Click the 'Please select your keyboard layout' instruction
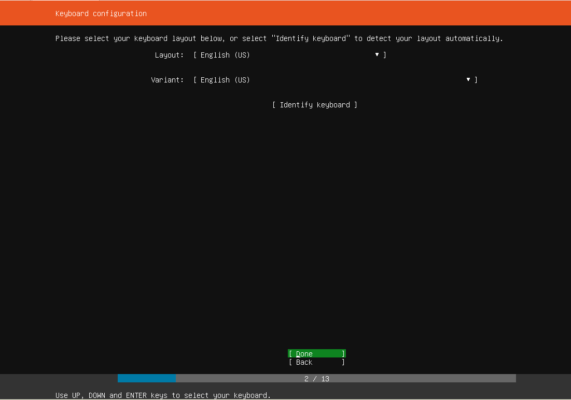The image size is (571, 400). [279, 38]
